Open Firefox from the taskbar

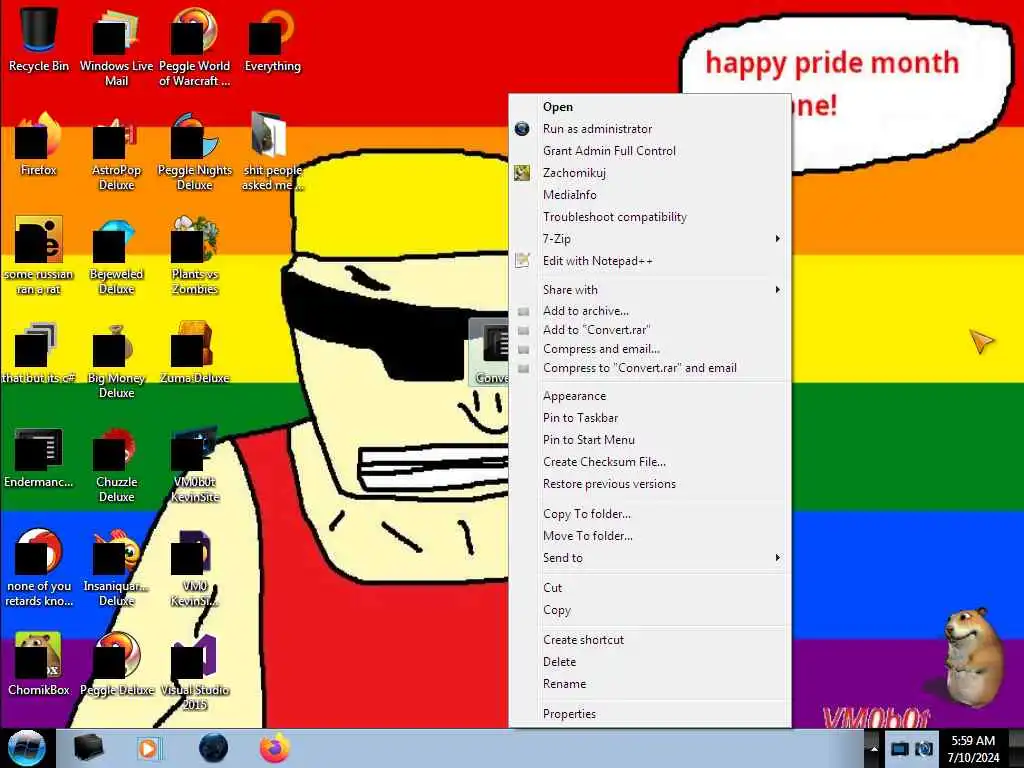point(274,748)
